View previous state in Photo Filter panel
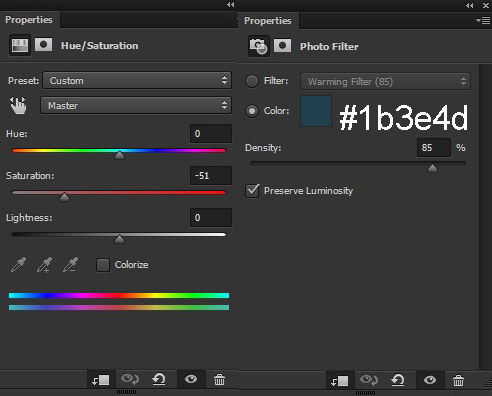Image resolution: width=492 pixels, height=396 pixels. [x=369, y=380]
